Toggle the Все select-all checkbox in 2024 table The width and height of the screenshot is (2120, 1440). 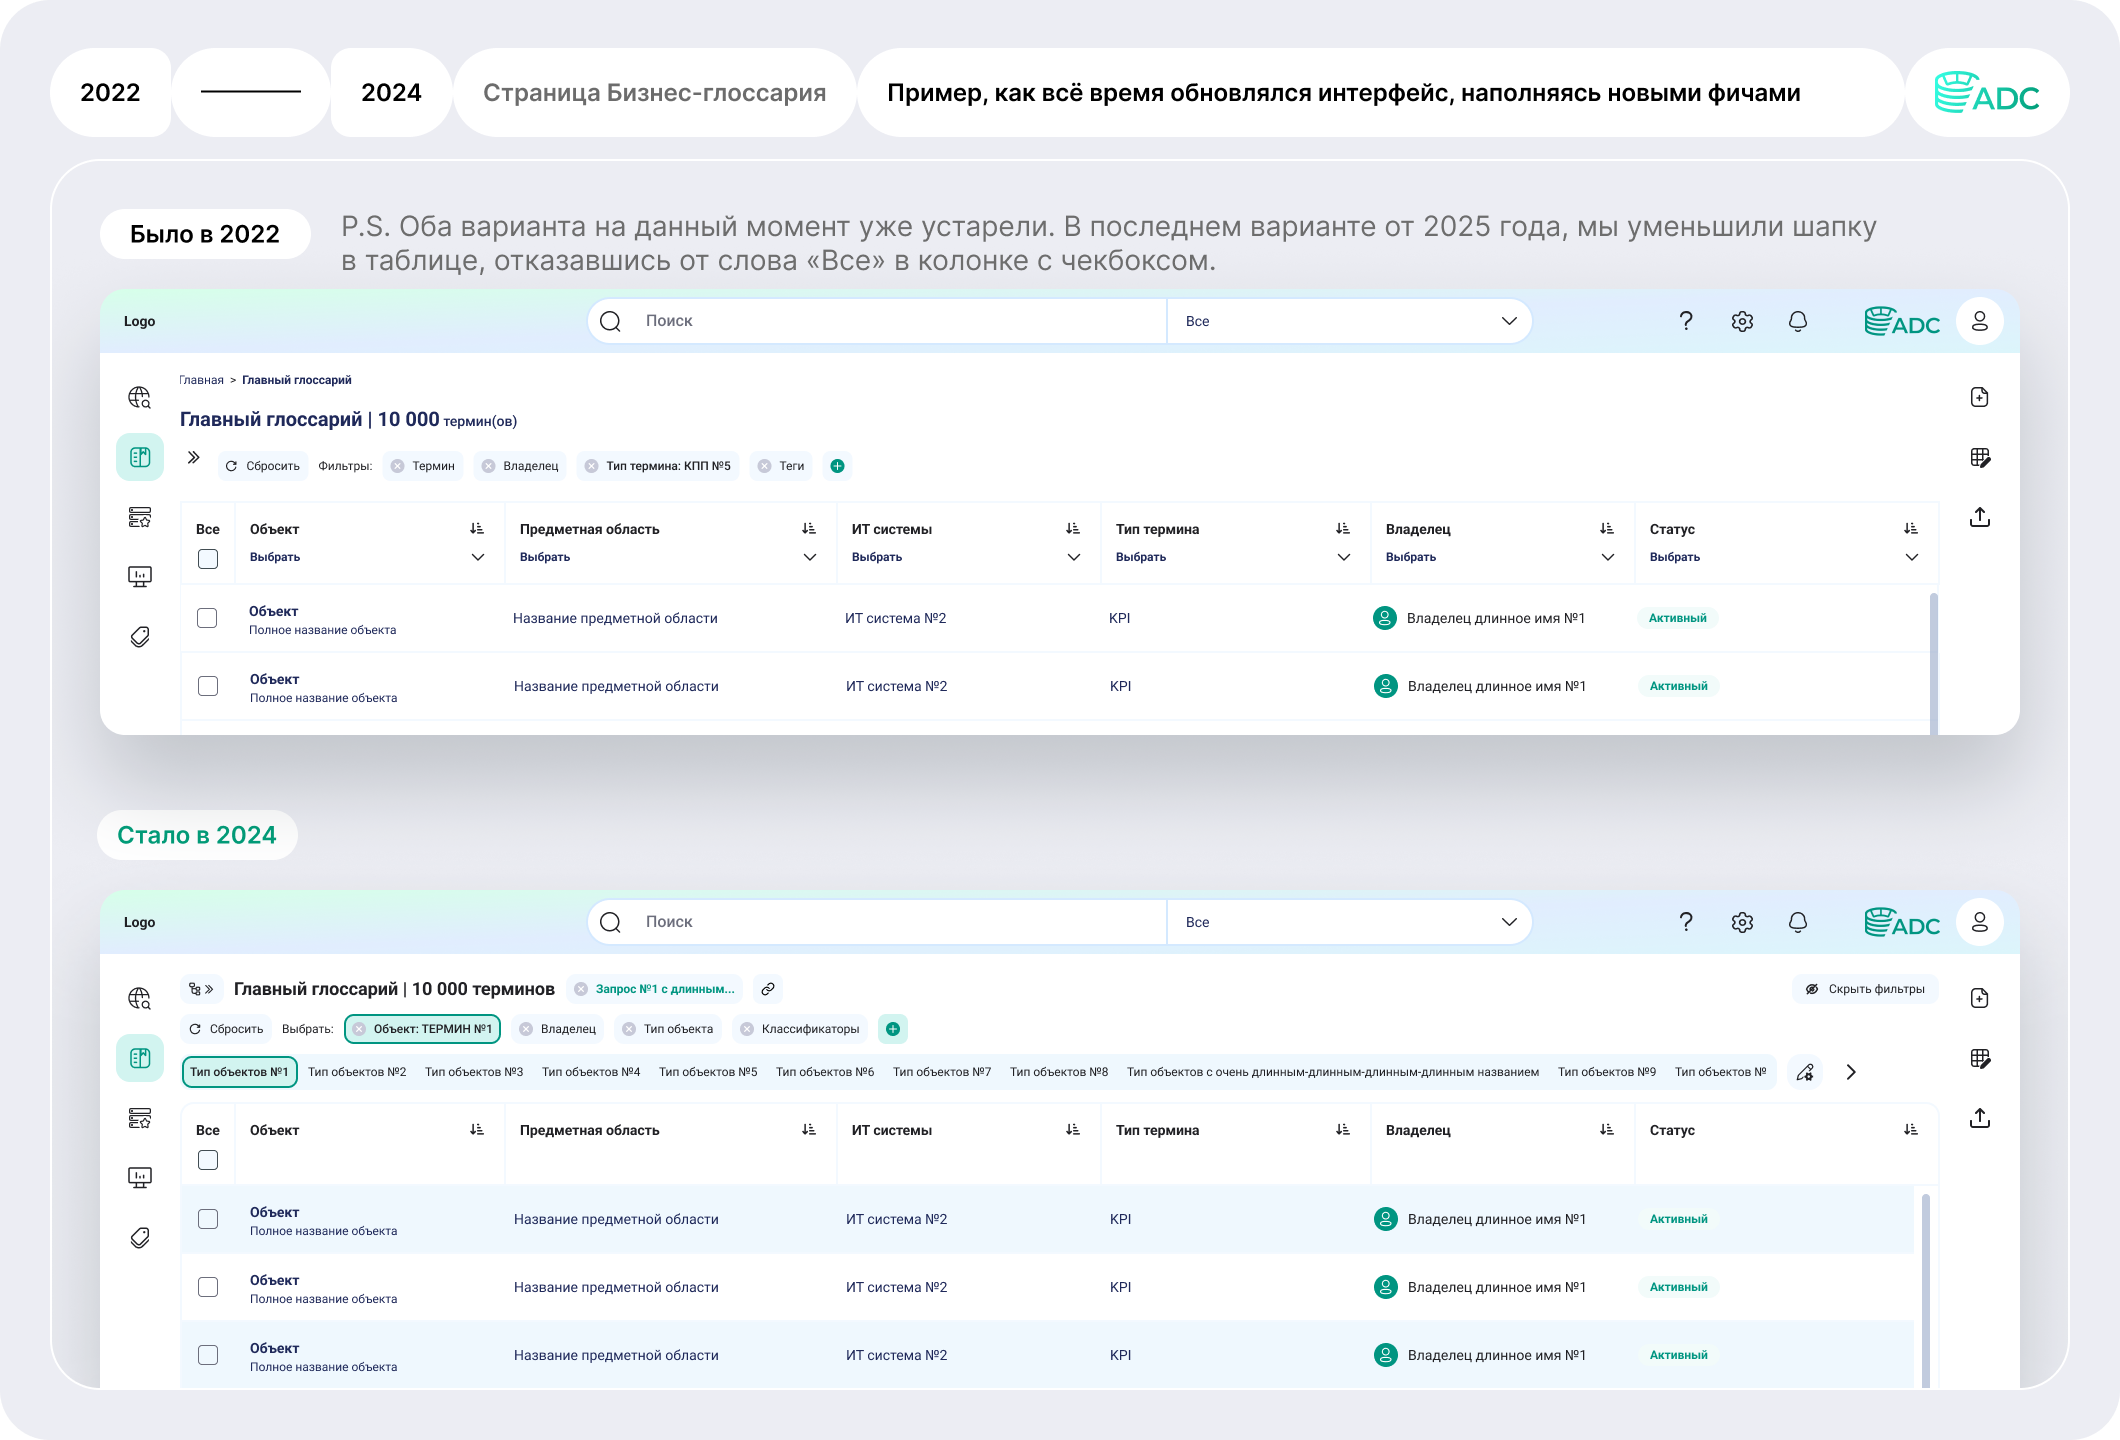208,1160
